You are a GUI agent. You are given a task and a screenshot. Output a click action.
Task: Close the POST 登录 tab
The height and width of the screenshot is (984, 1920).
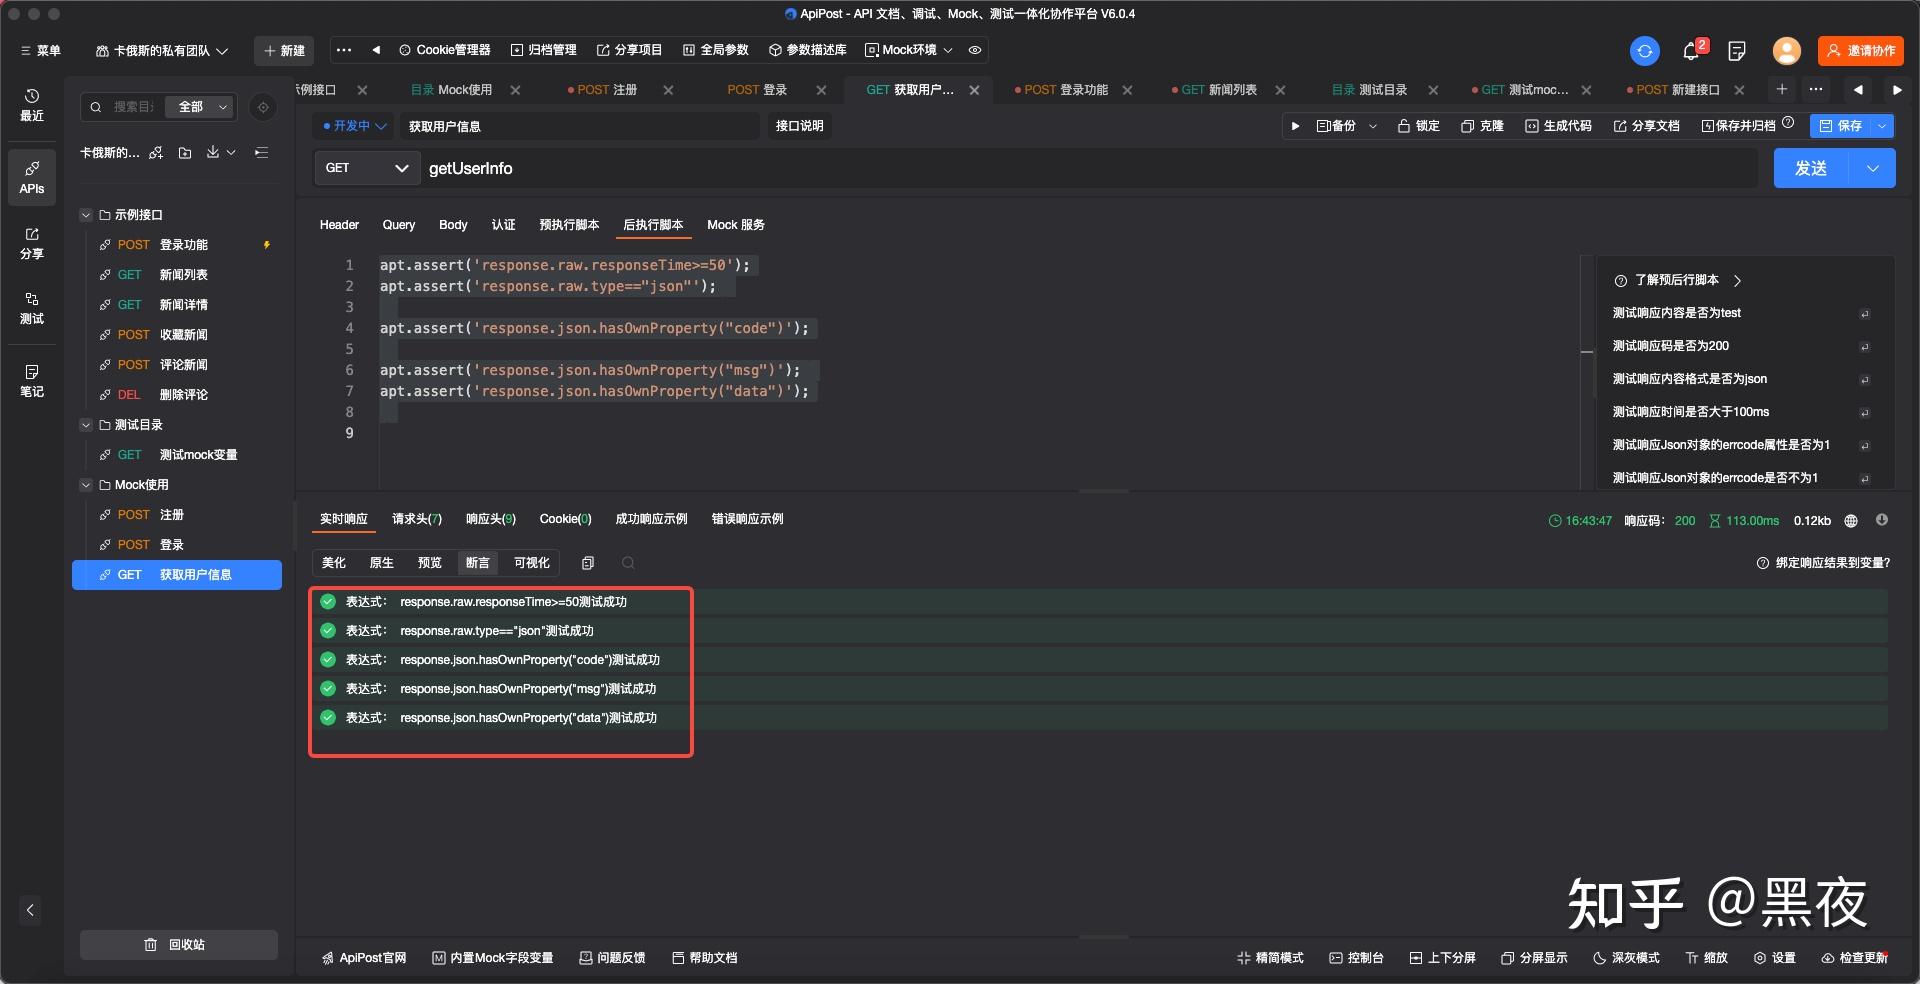821,90
